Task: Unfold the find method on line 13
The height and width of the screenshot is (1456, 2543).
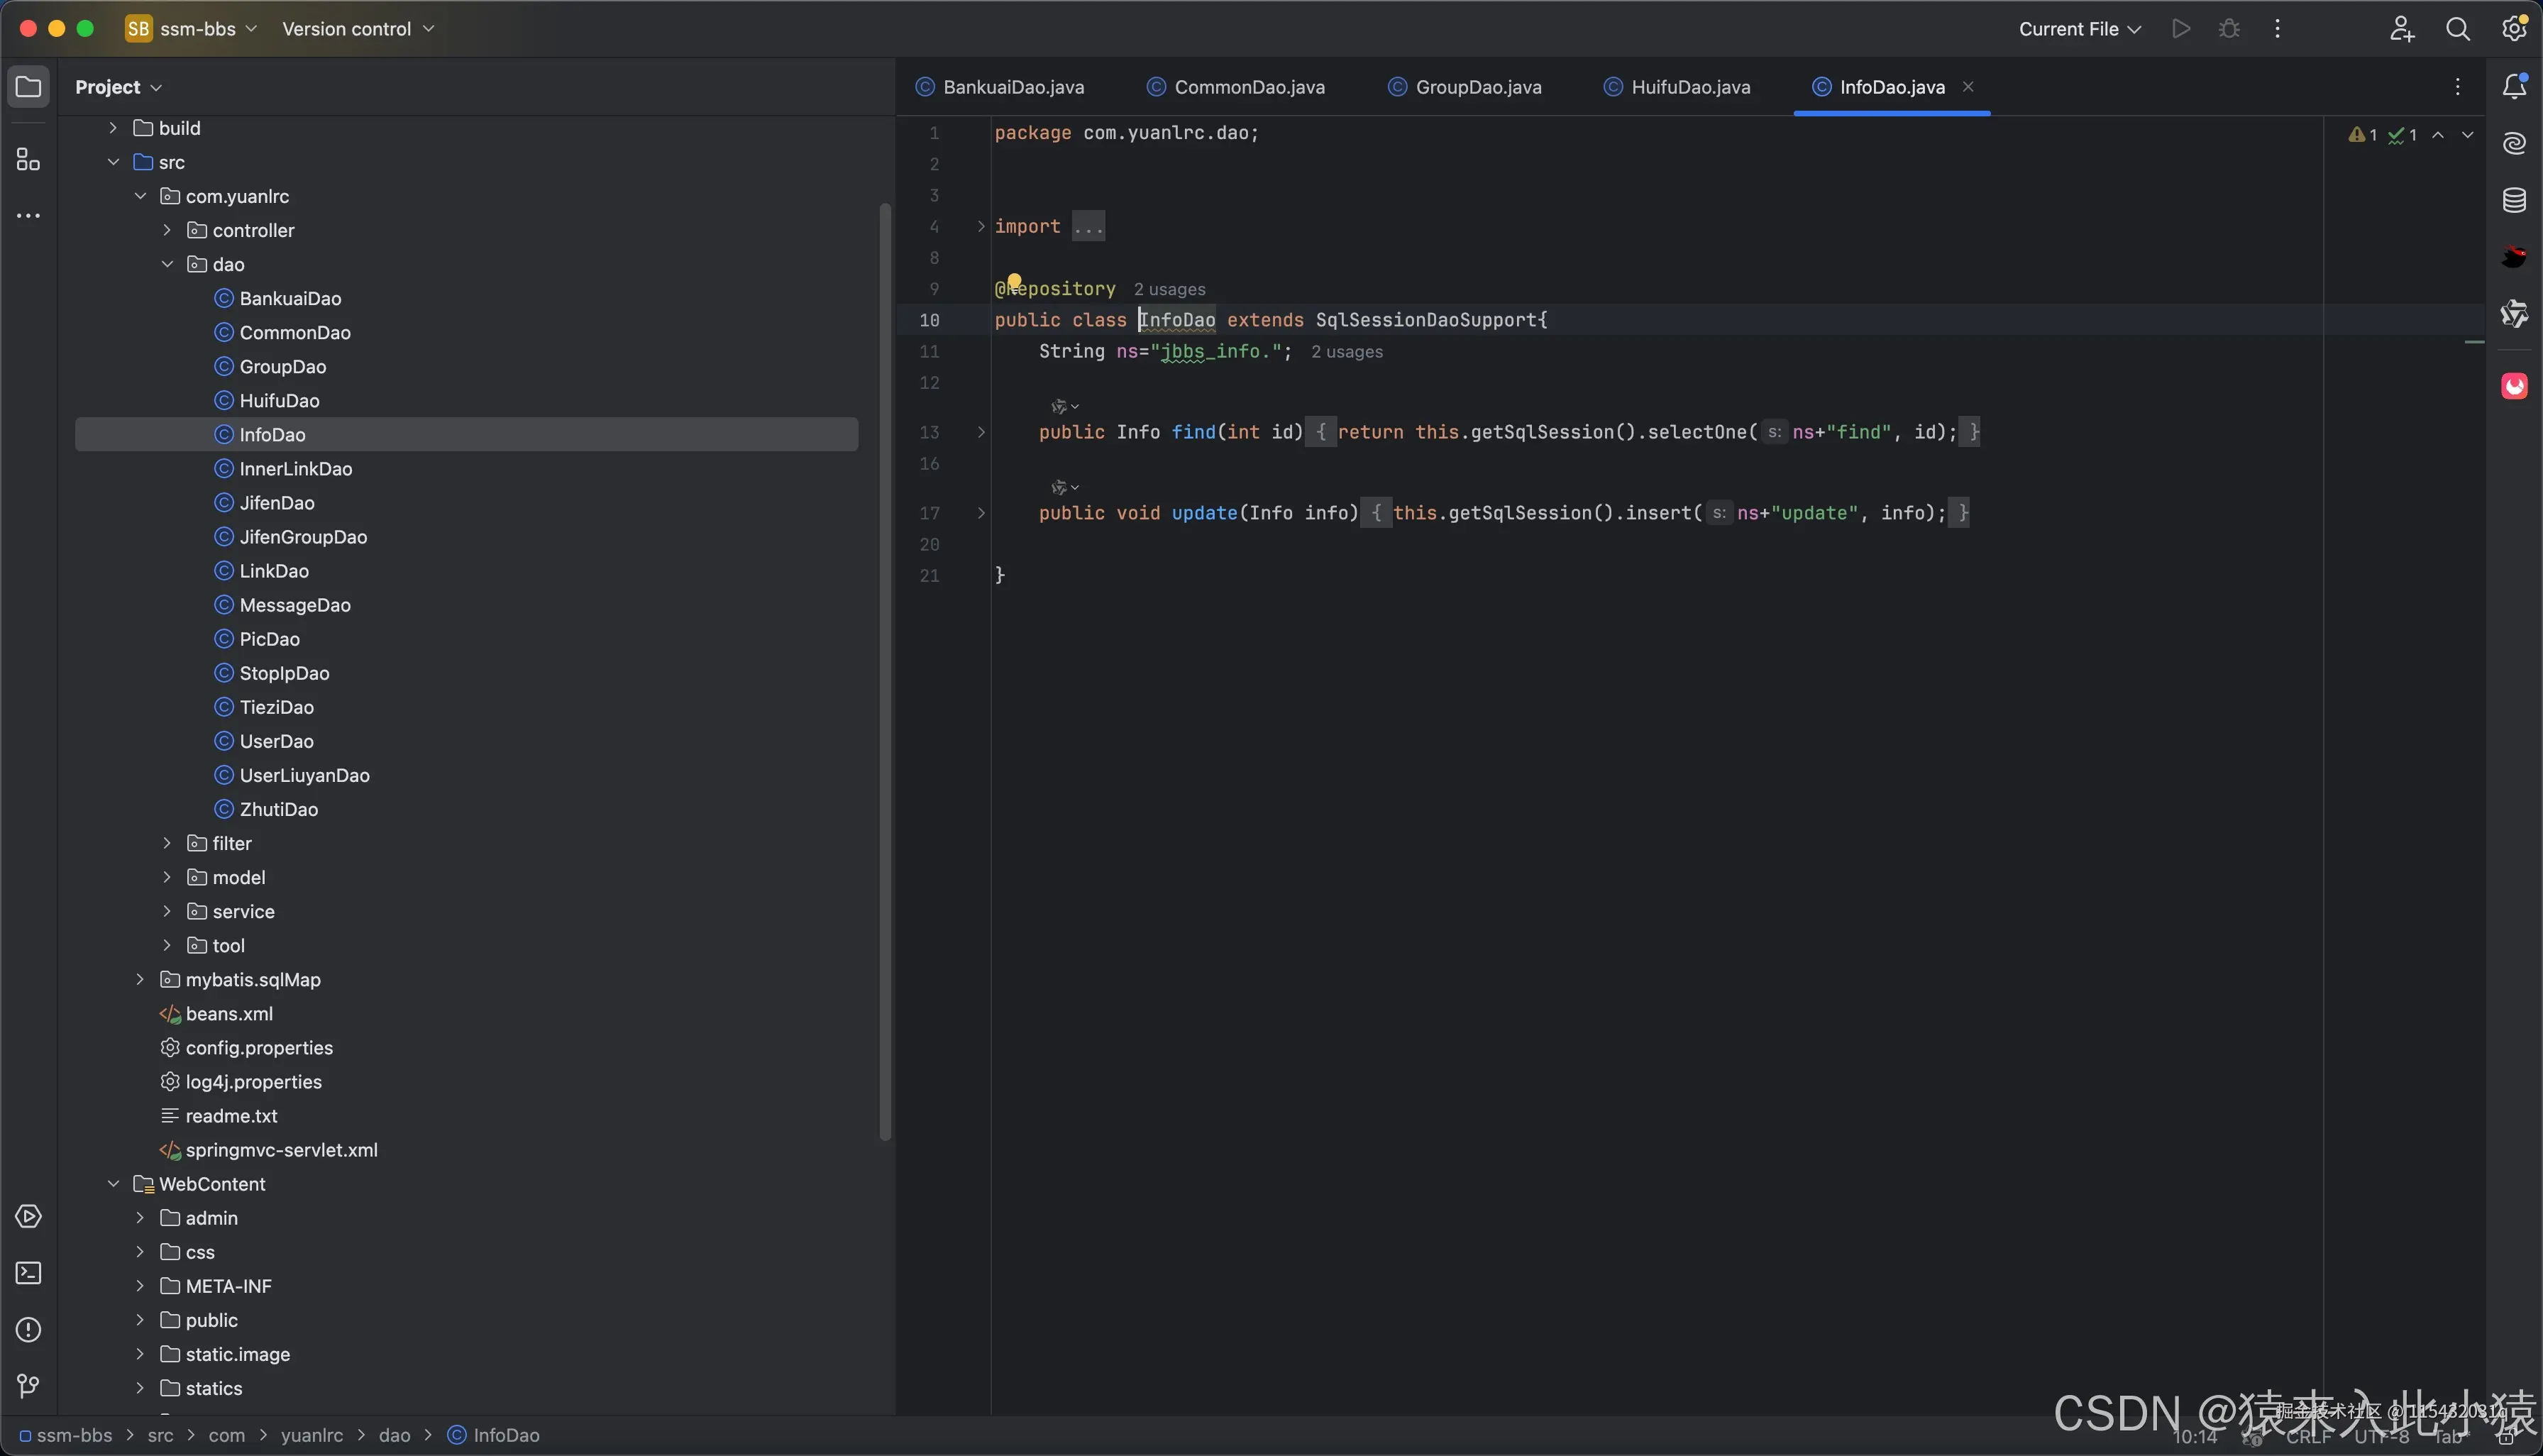Action: [981, 432]
